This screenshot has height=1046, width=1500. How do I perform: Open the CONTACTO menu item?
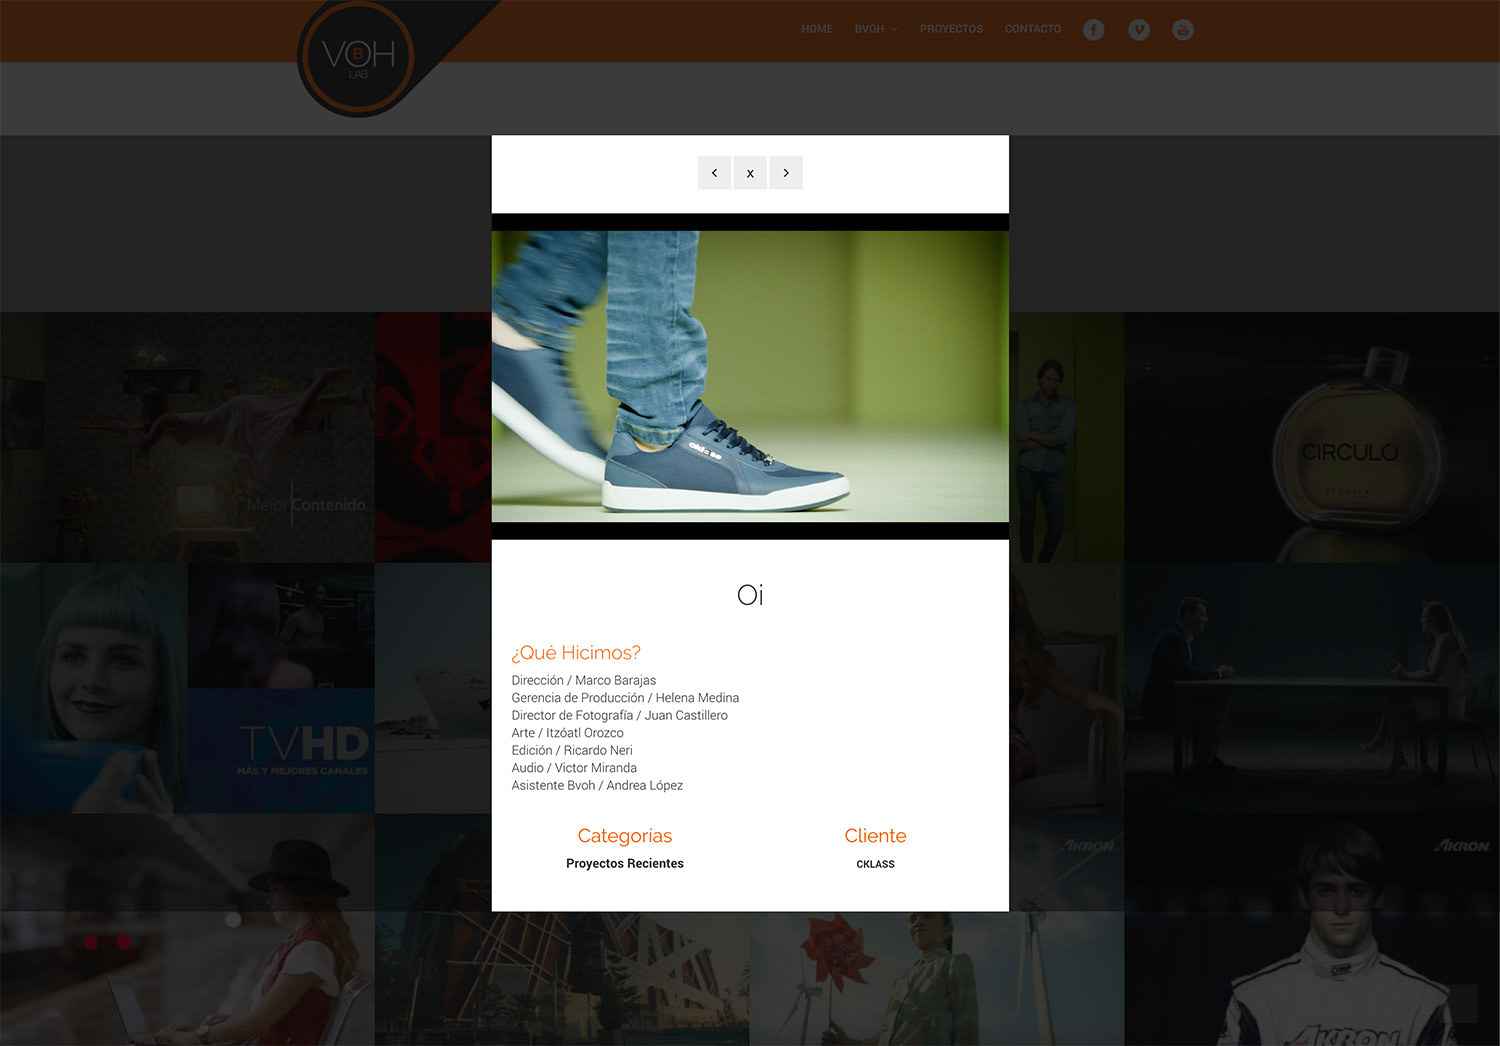(x=1033, y=29)
